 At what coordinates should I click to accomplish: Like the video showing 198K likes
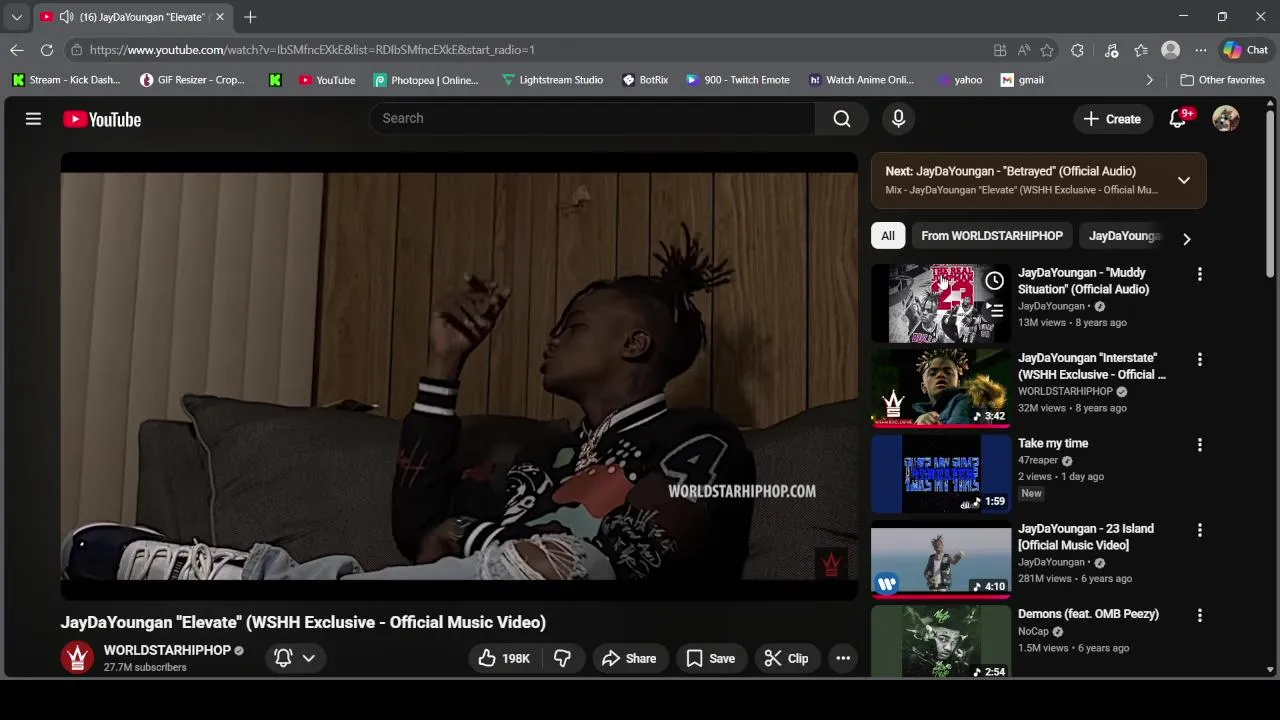click(x=503, y=658)
